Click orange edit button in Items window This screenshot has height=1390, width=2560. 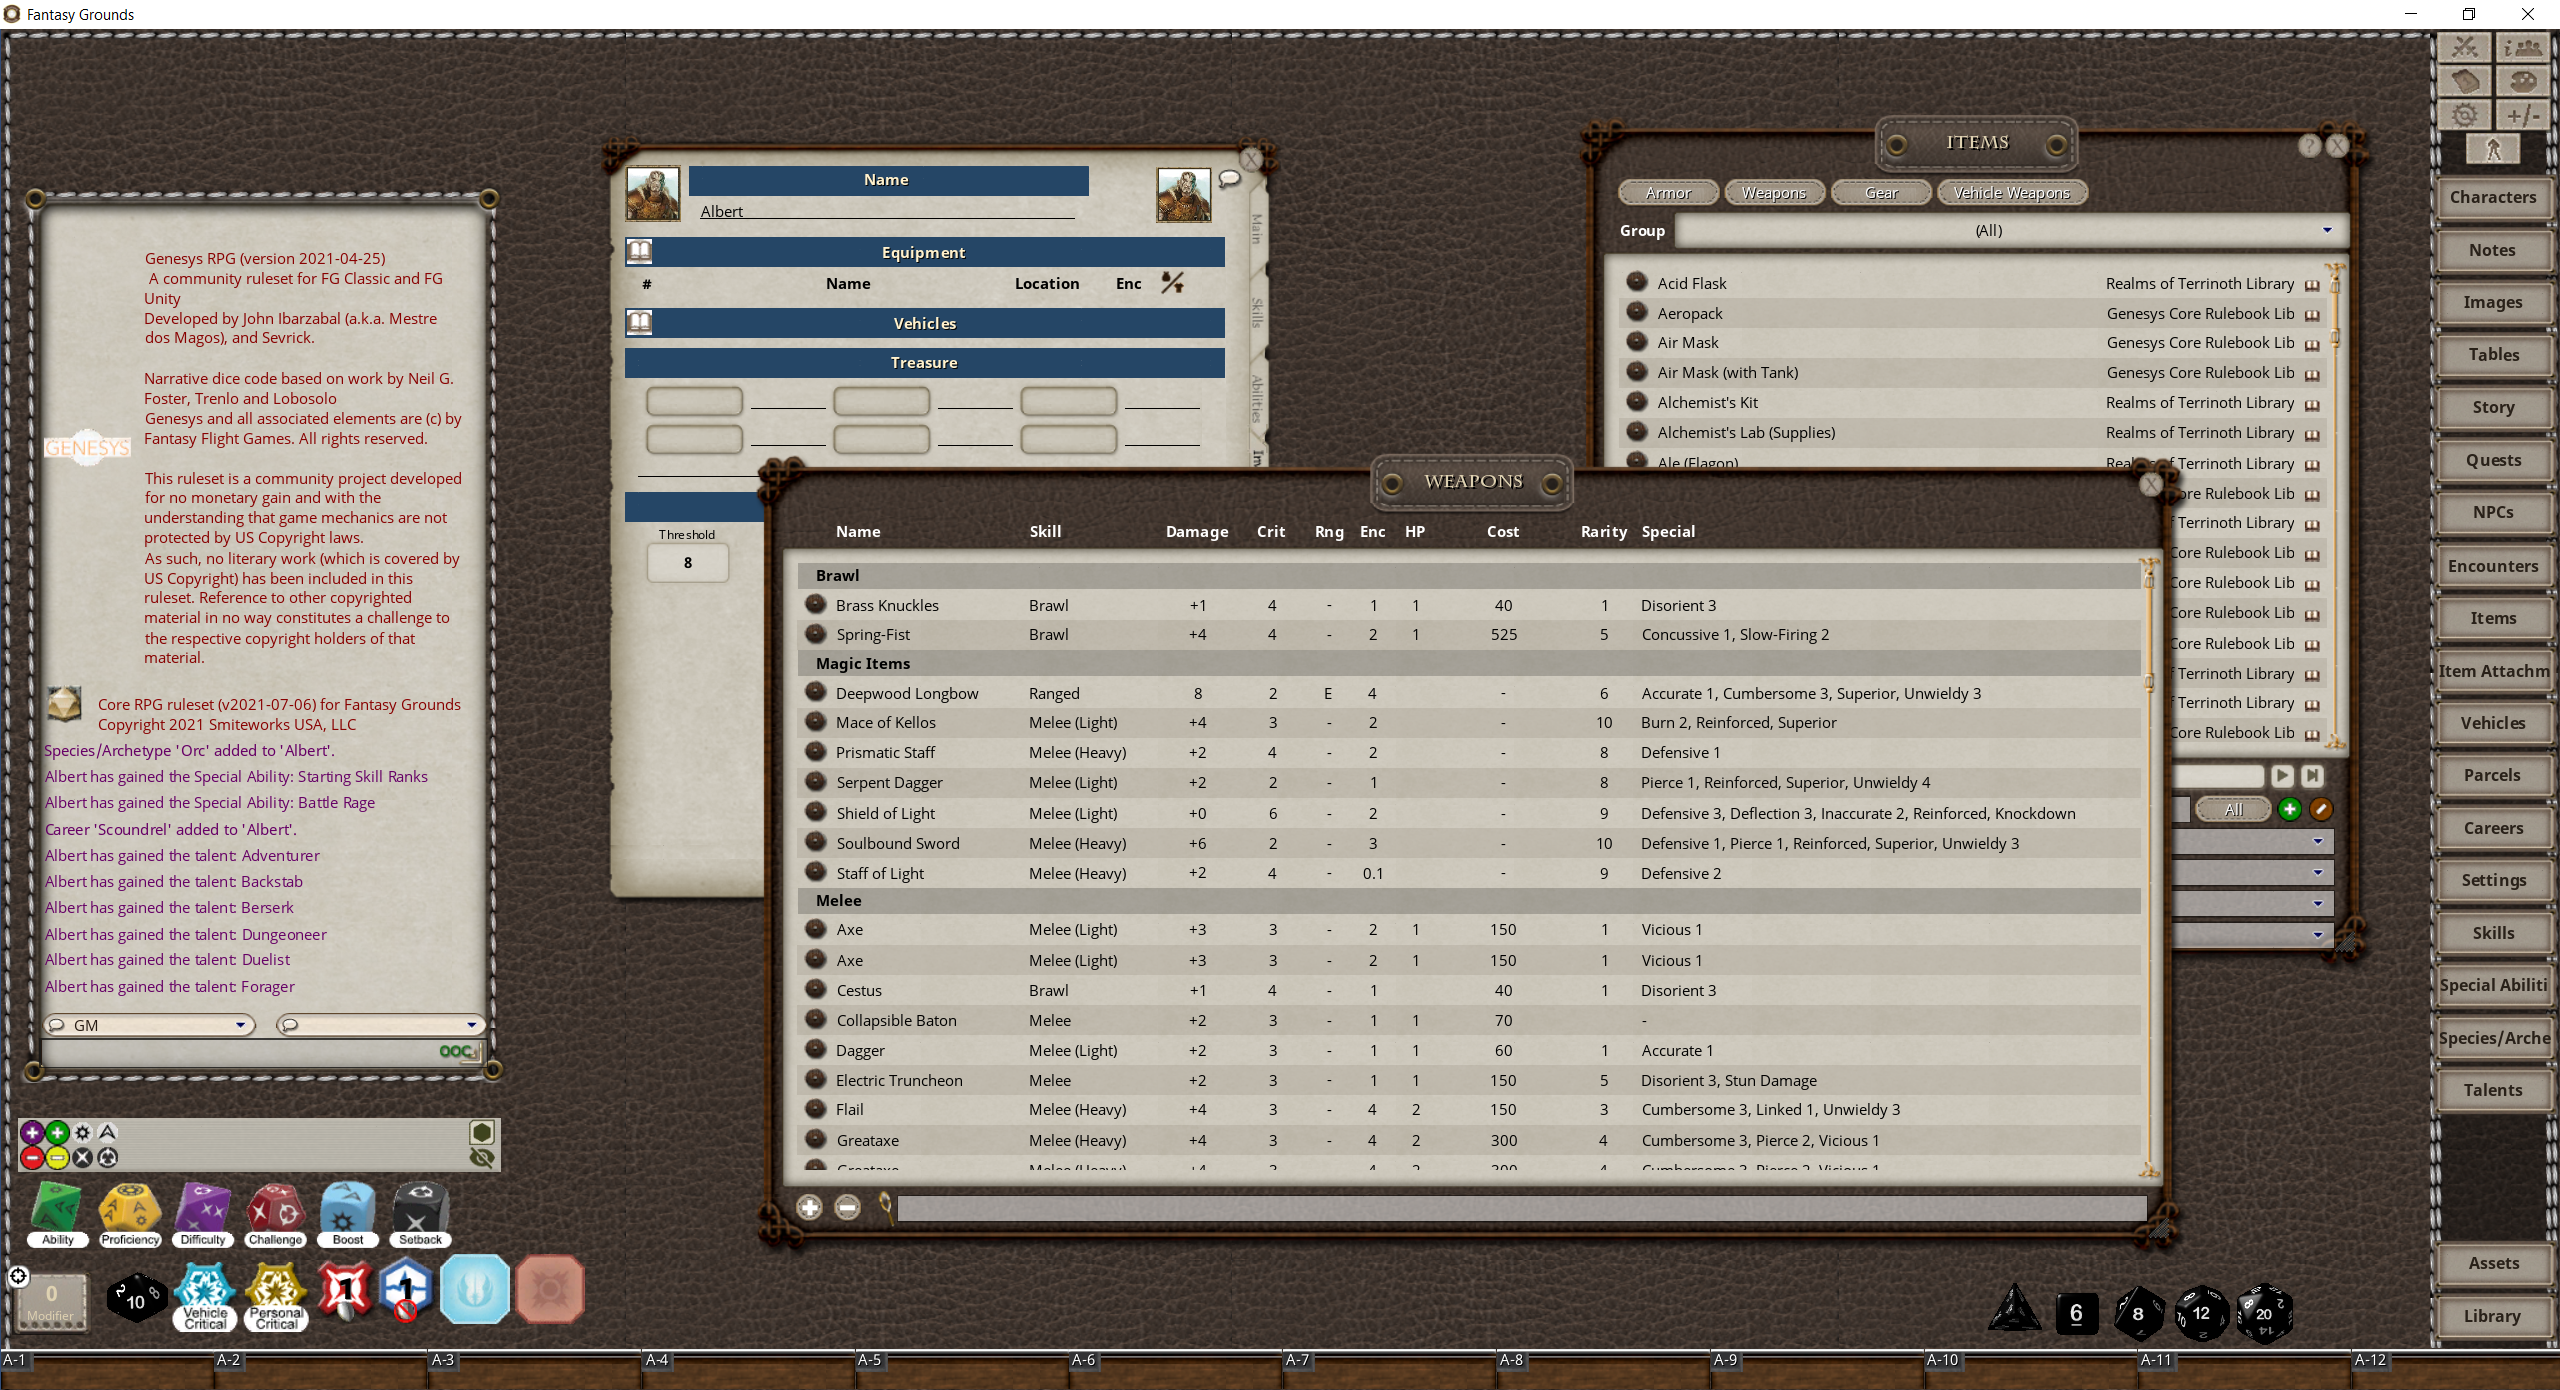point(2321,809)
